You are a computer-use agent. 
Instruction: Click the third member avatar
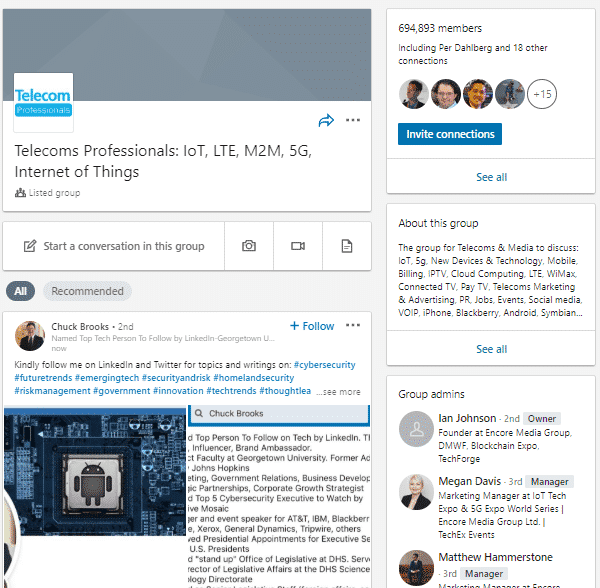pyautogui.click(x=478, y=94)
